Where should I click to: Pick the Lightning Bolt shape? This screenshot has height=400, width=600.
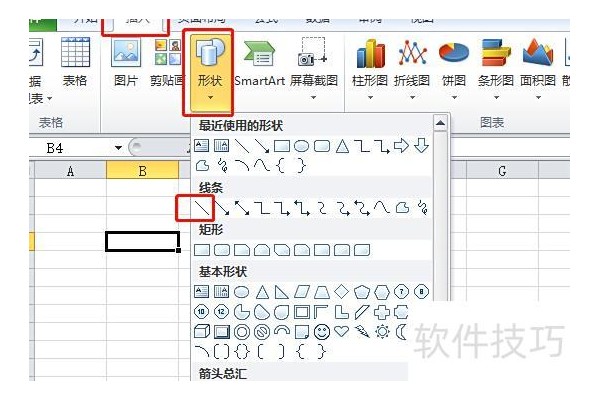[x=362, y=331]
